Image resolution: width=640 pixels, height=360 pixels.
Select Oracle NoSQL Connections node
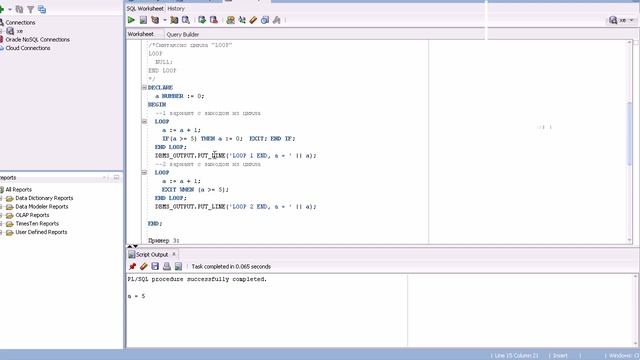pos(38,40)
